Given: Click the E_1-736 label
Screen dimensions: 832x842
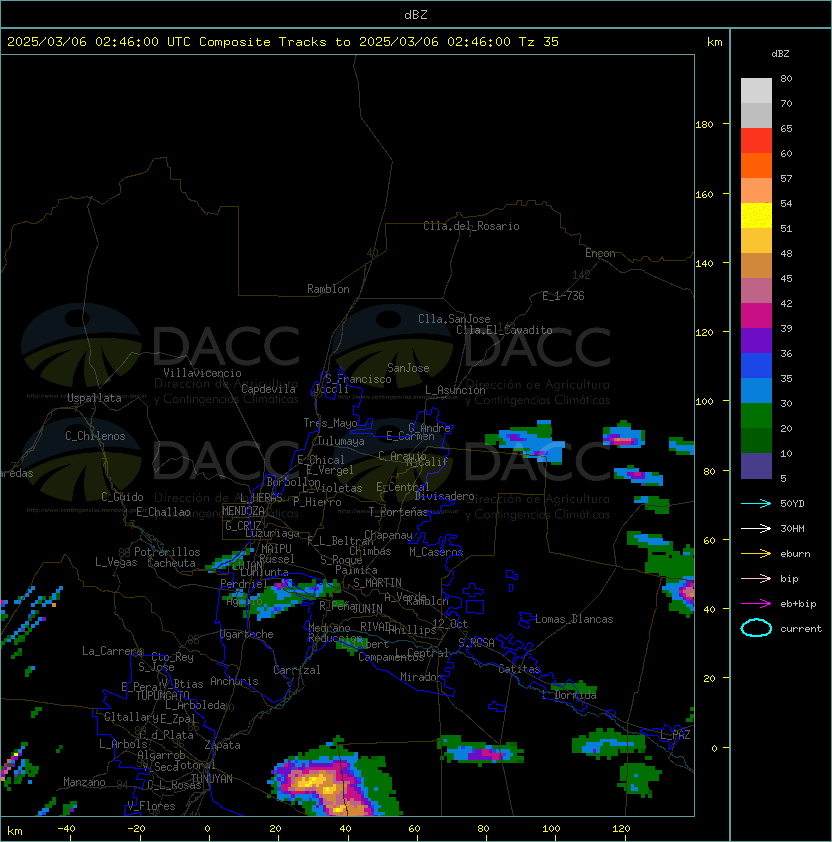Looking at the screenshot, I should [x=563, y=296].
